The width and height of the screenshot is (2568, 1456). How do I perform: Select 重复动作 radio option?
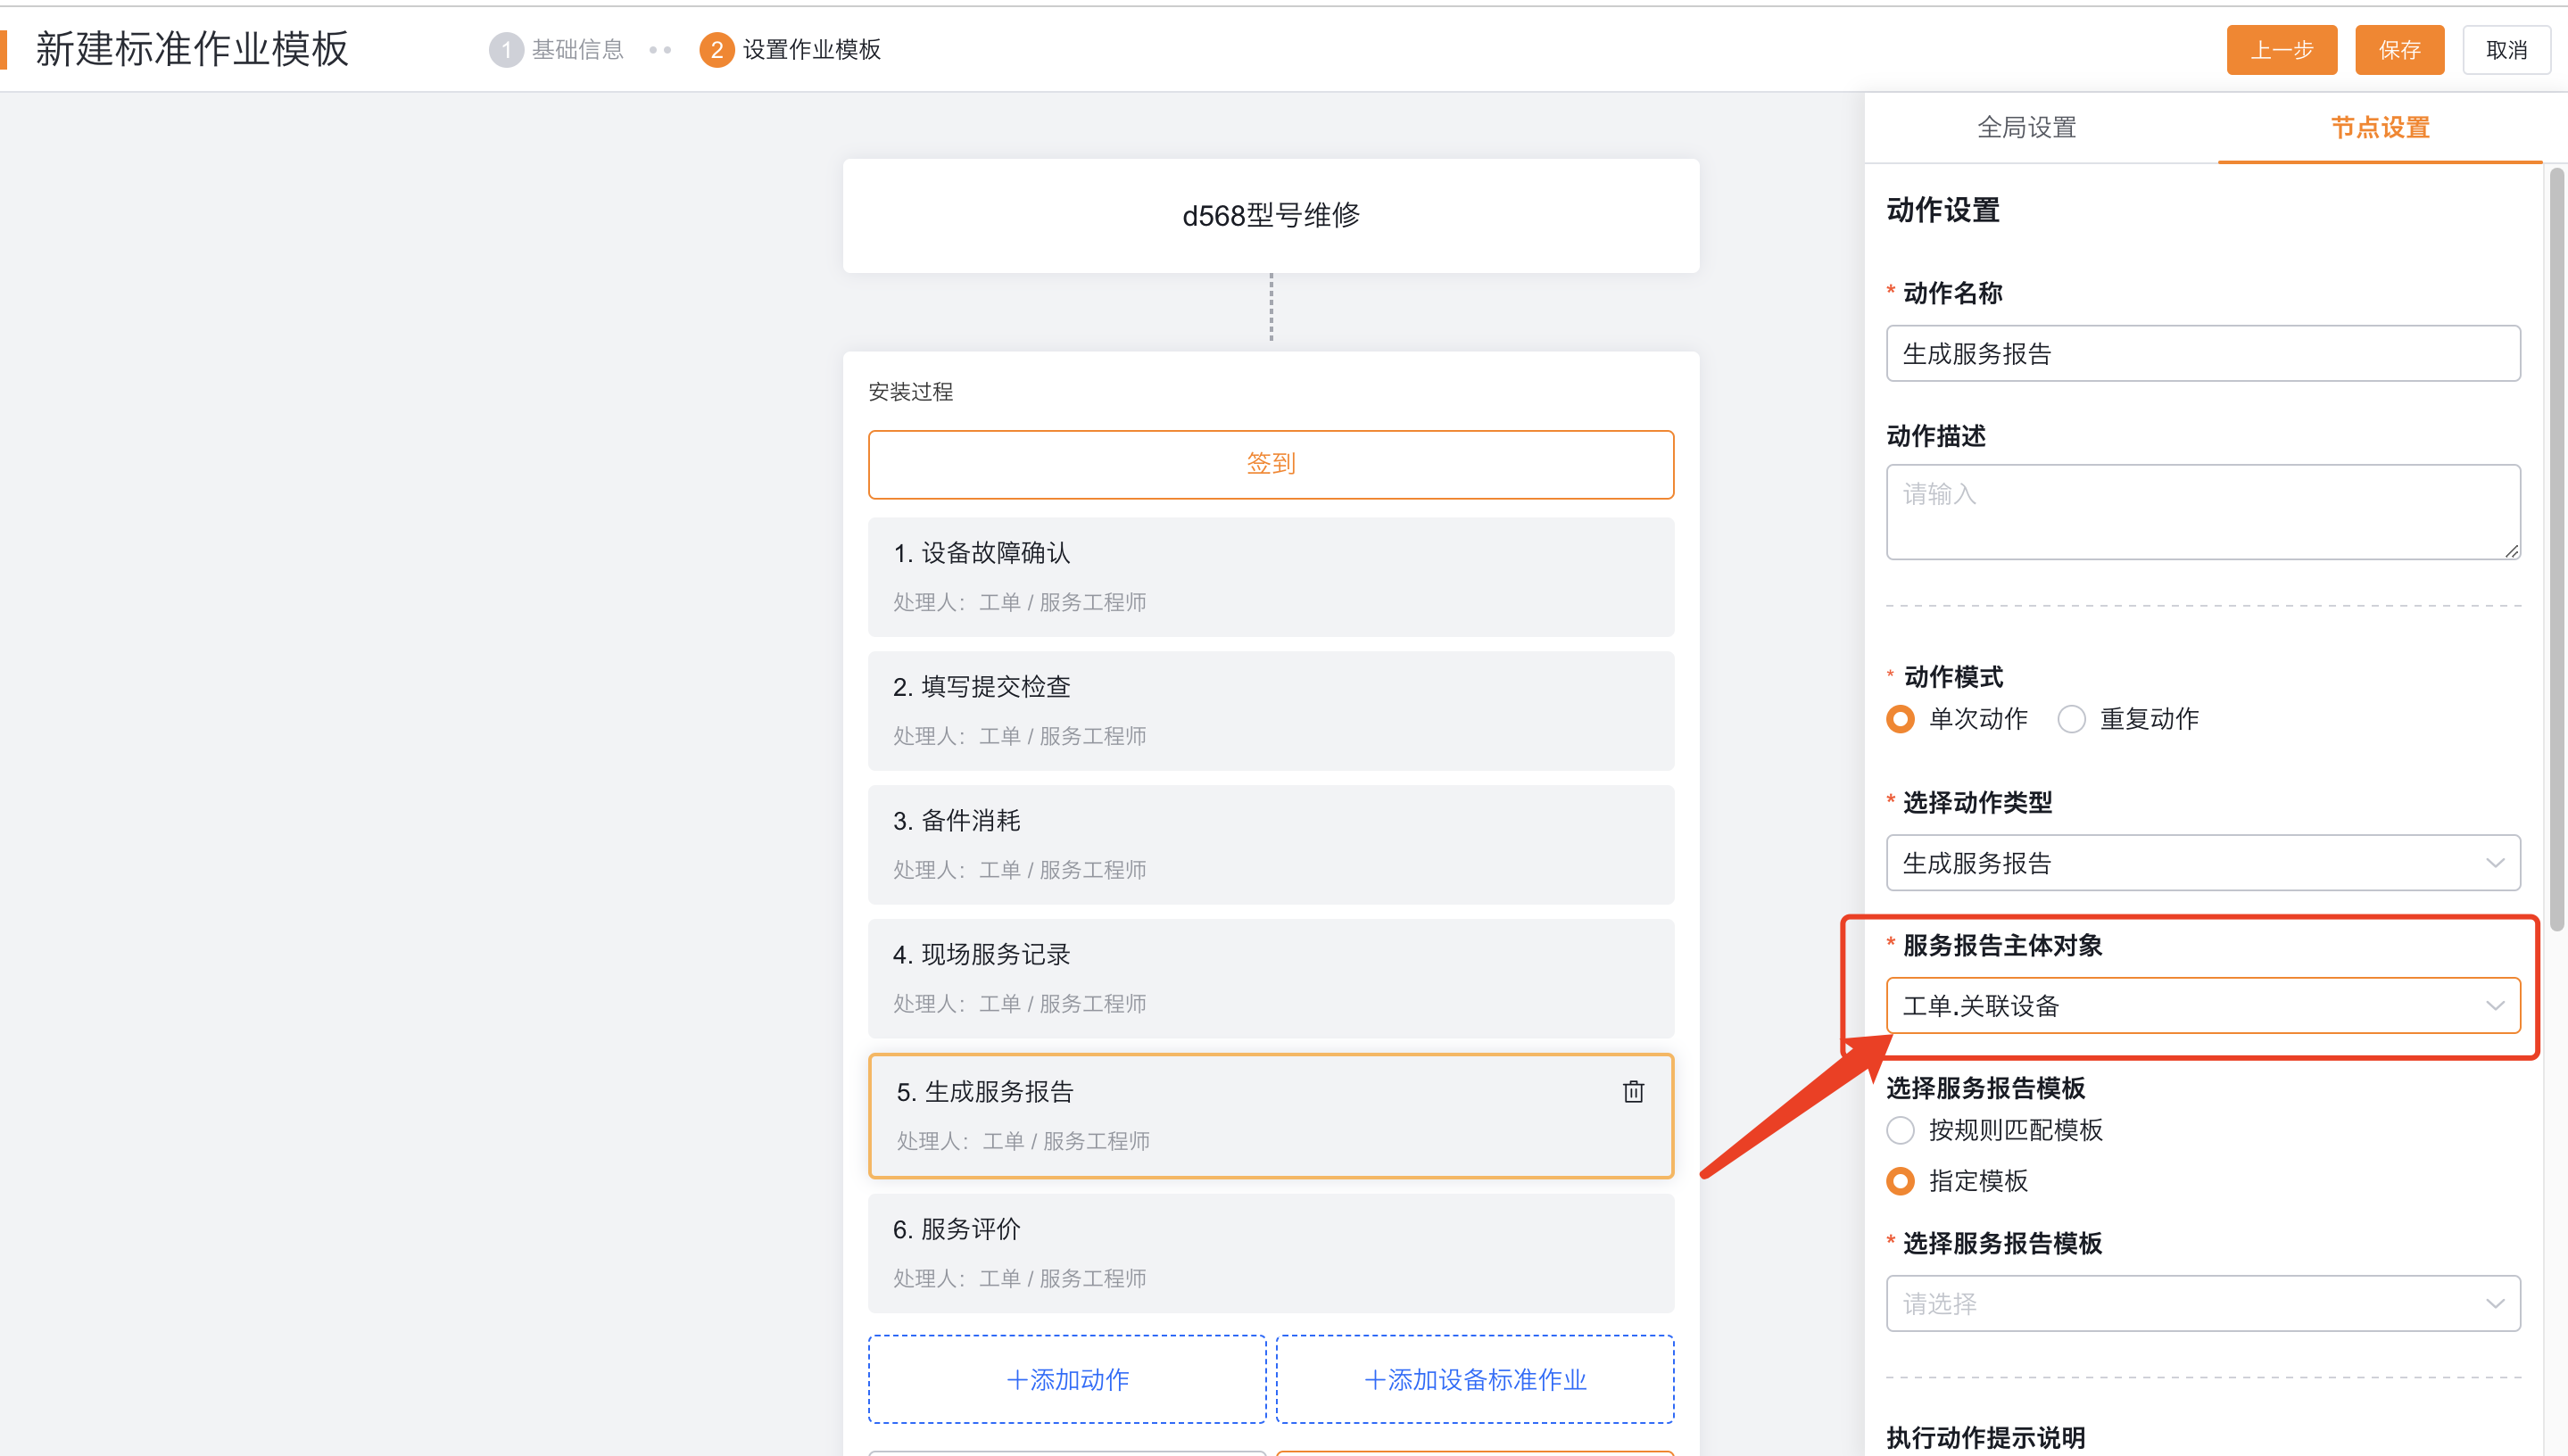2071,719
